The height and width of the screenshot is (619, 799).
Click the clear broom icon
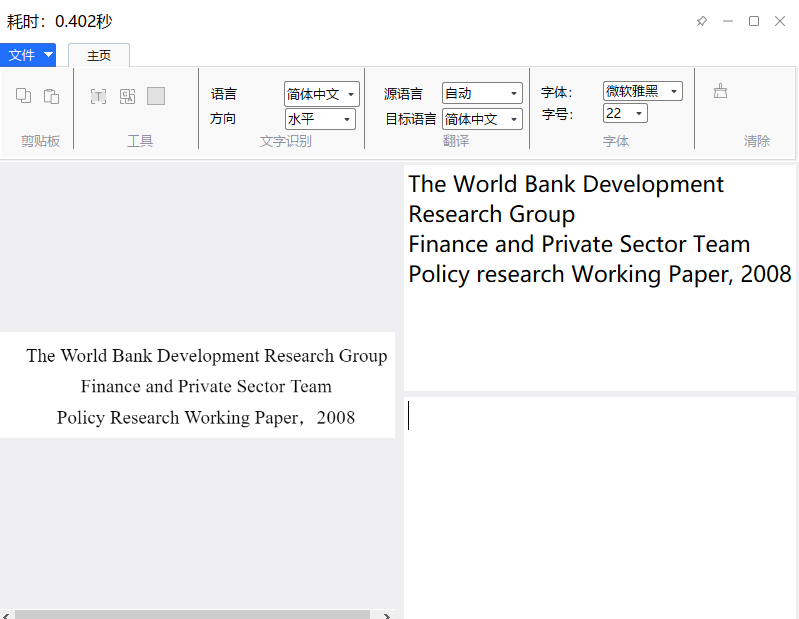720,91
